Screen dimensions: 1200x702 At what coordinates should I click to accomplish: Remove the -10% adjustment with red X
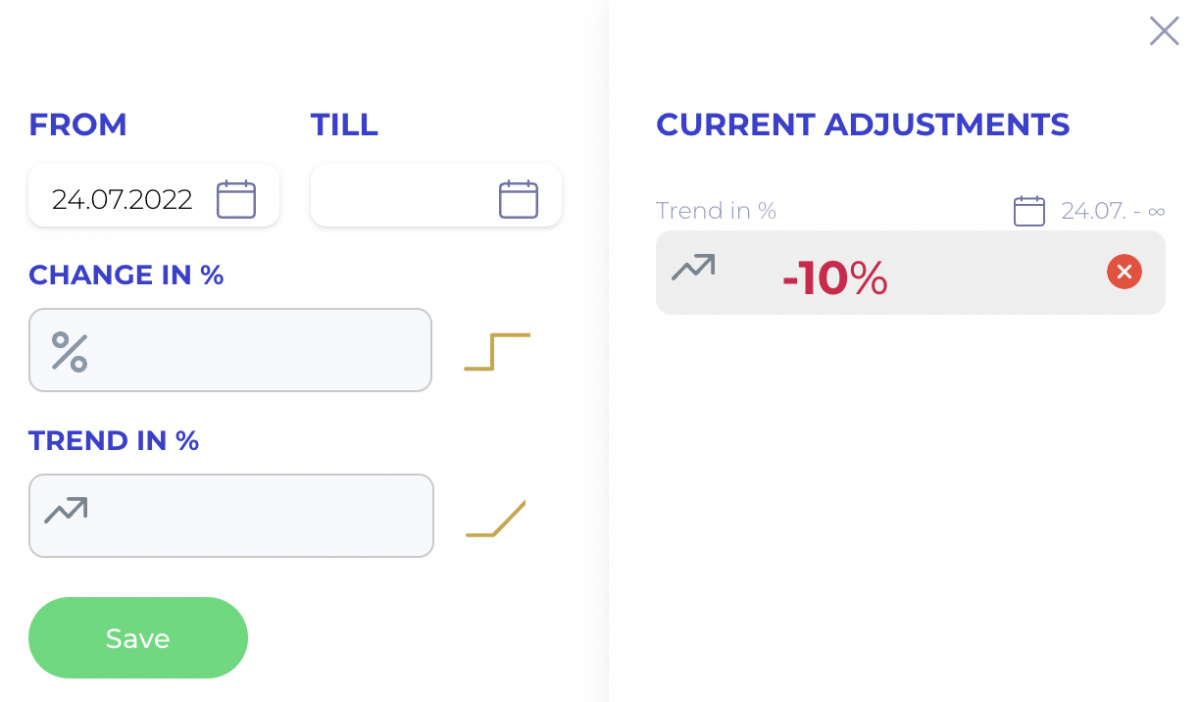pos(1124,271)
